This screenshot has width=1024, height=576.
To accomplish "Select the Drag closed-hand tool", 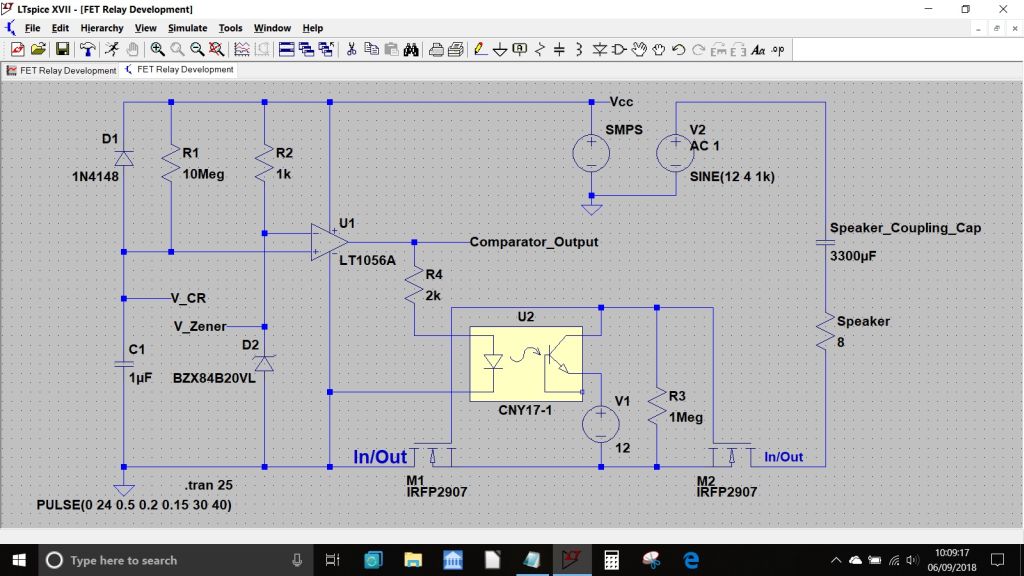I will pos(658,50).
